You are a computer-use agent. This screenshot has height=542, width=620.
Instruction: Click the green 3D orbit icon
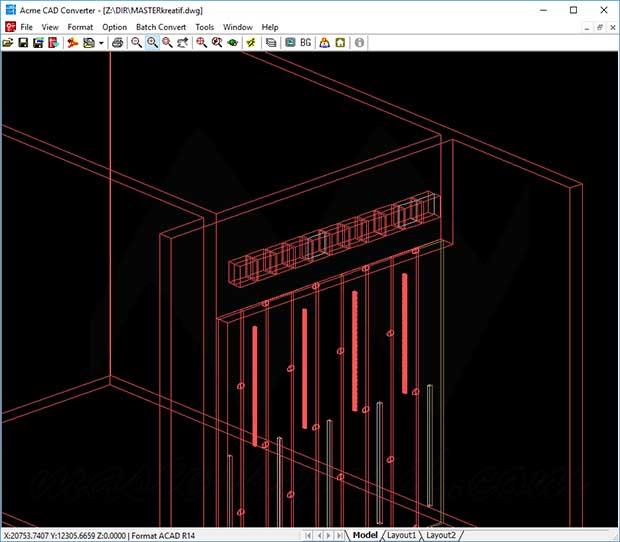point(232,43)
